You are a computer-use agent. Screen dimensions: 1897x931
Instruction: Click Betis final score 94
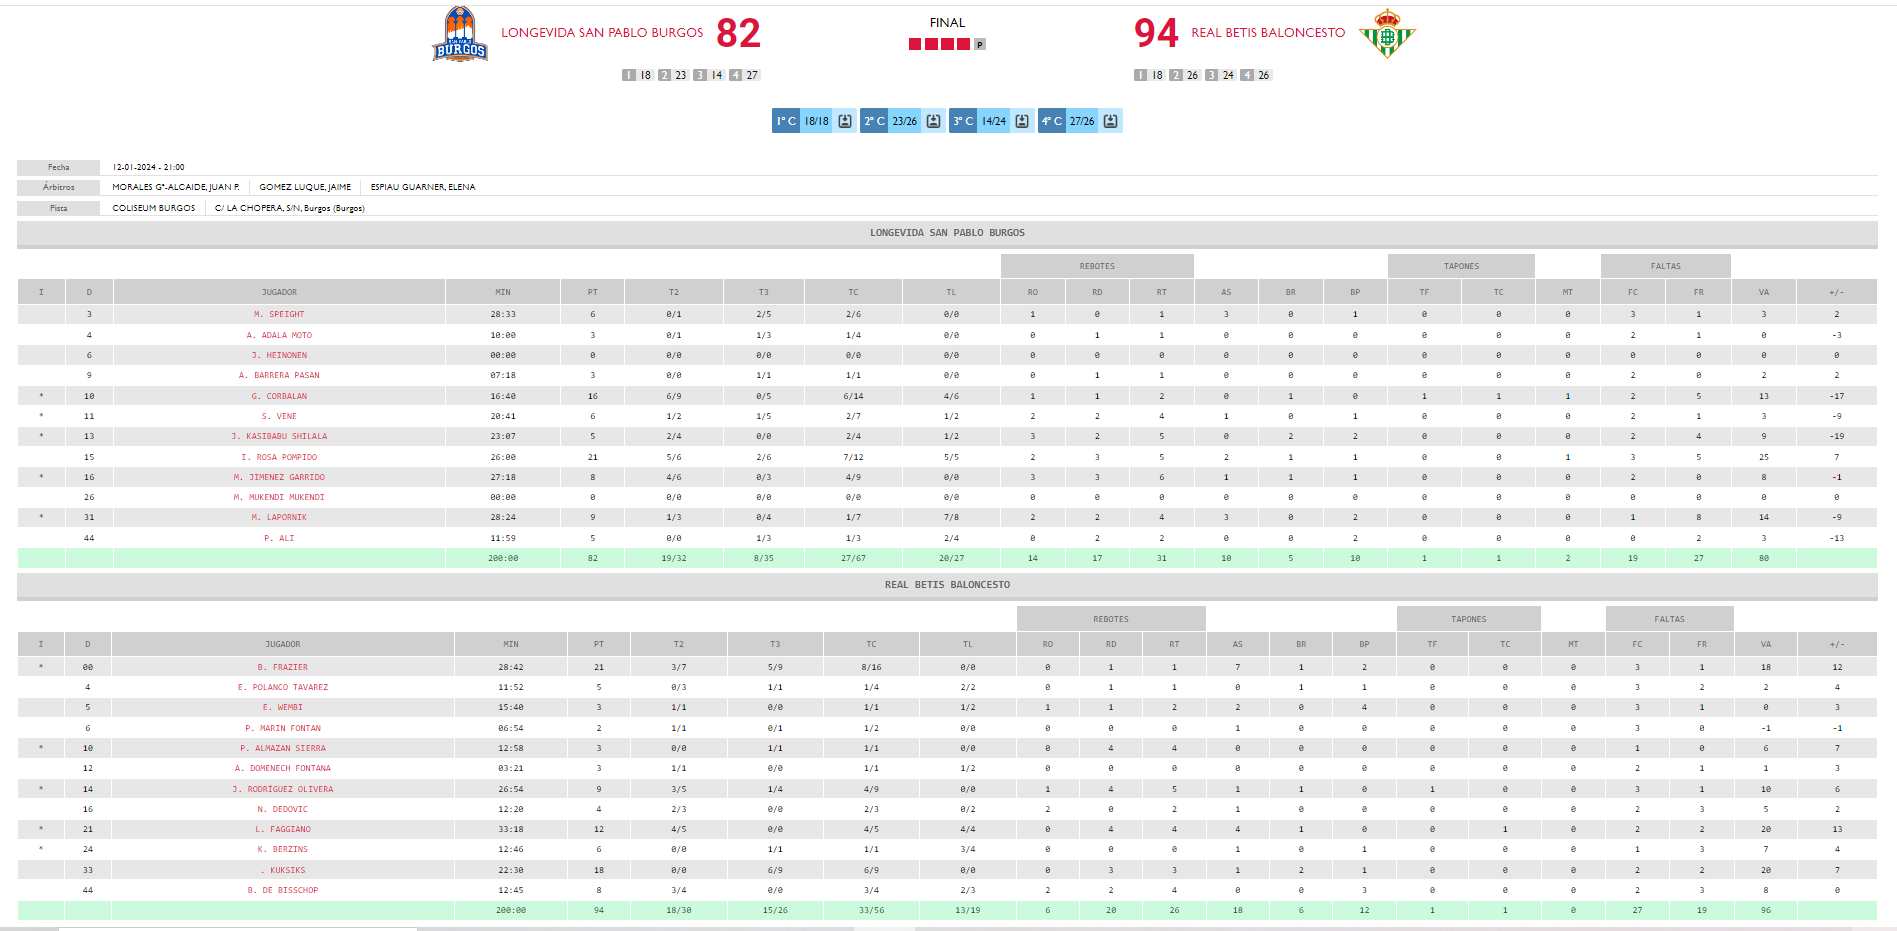click(1156, 33)
